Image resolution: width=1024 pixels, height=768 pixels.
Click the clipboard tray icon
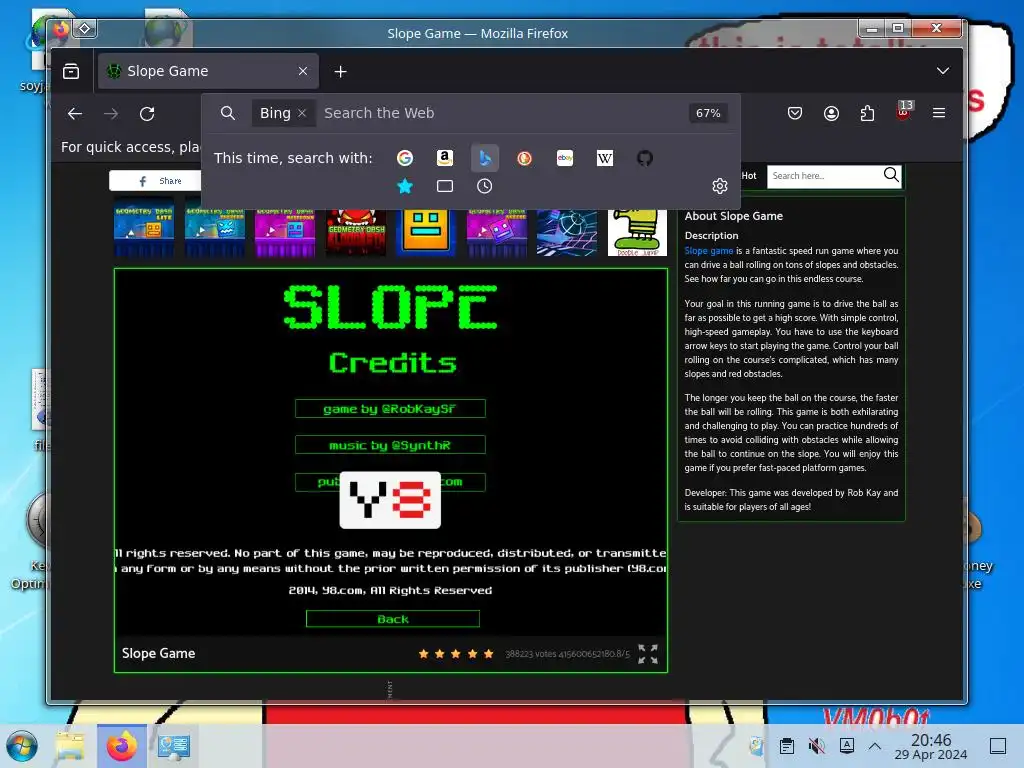(x=787, y=746)
